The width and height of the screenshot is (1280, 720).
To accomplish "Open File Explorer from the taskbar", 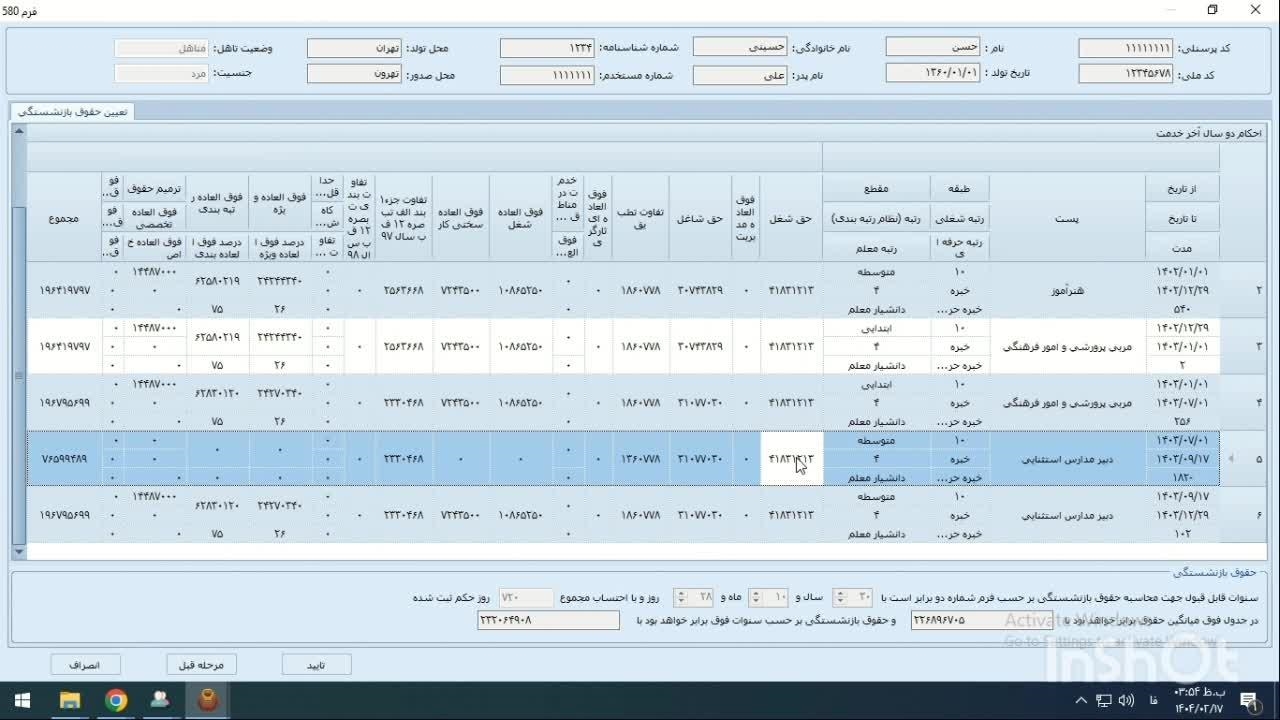I will coord(69,700).
